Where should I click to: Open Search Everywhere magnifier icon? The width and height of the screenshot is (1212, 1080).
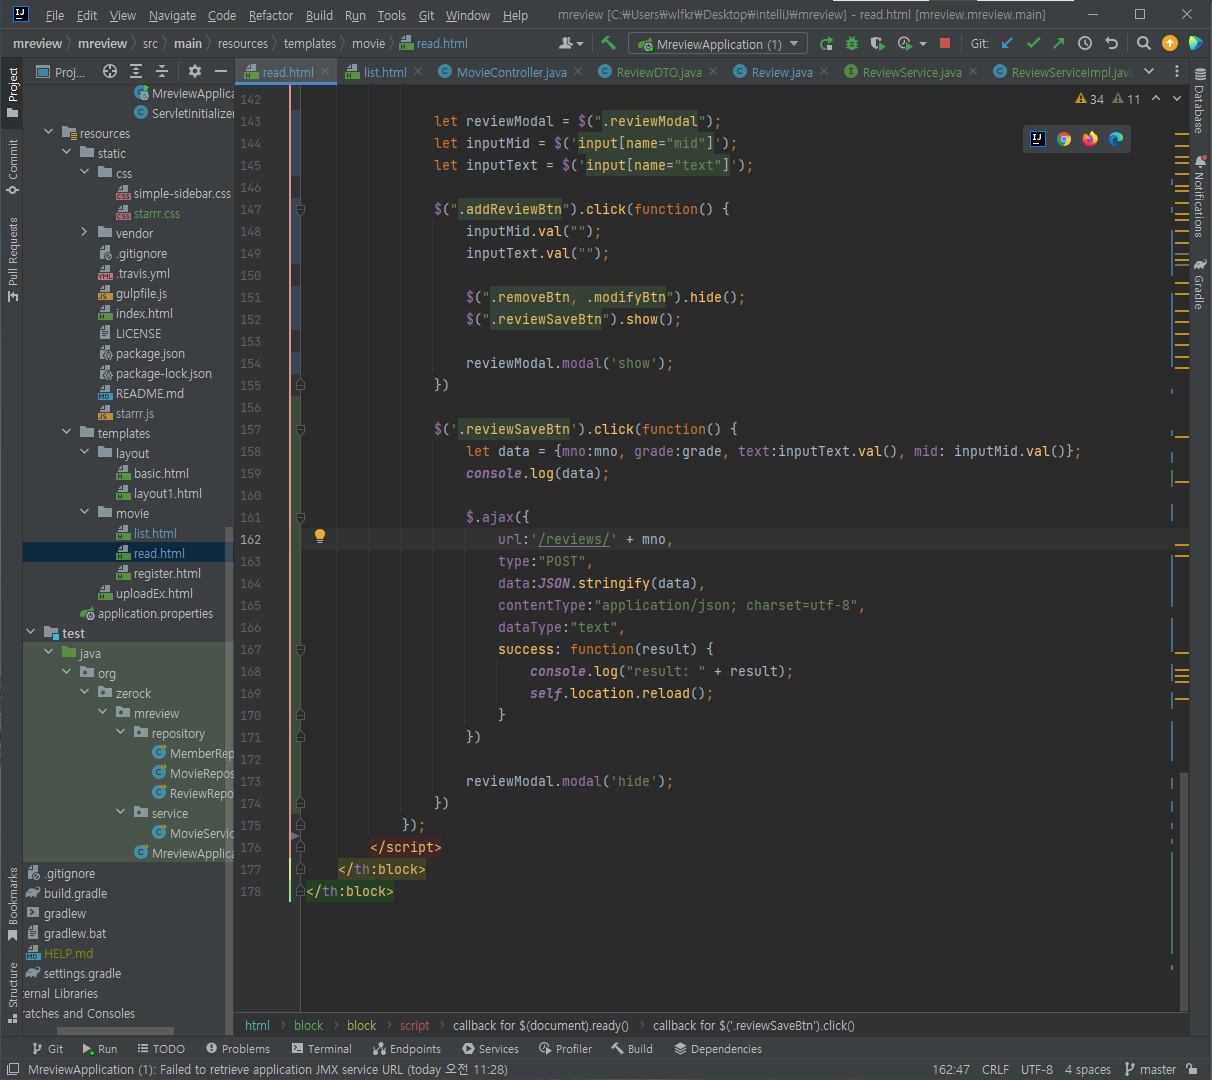pyautogui.click(x=1144, y=43)
